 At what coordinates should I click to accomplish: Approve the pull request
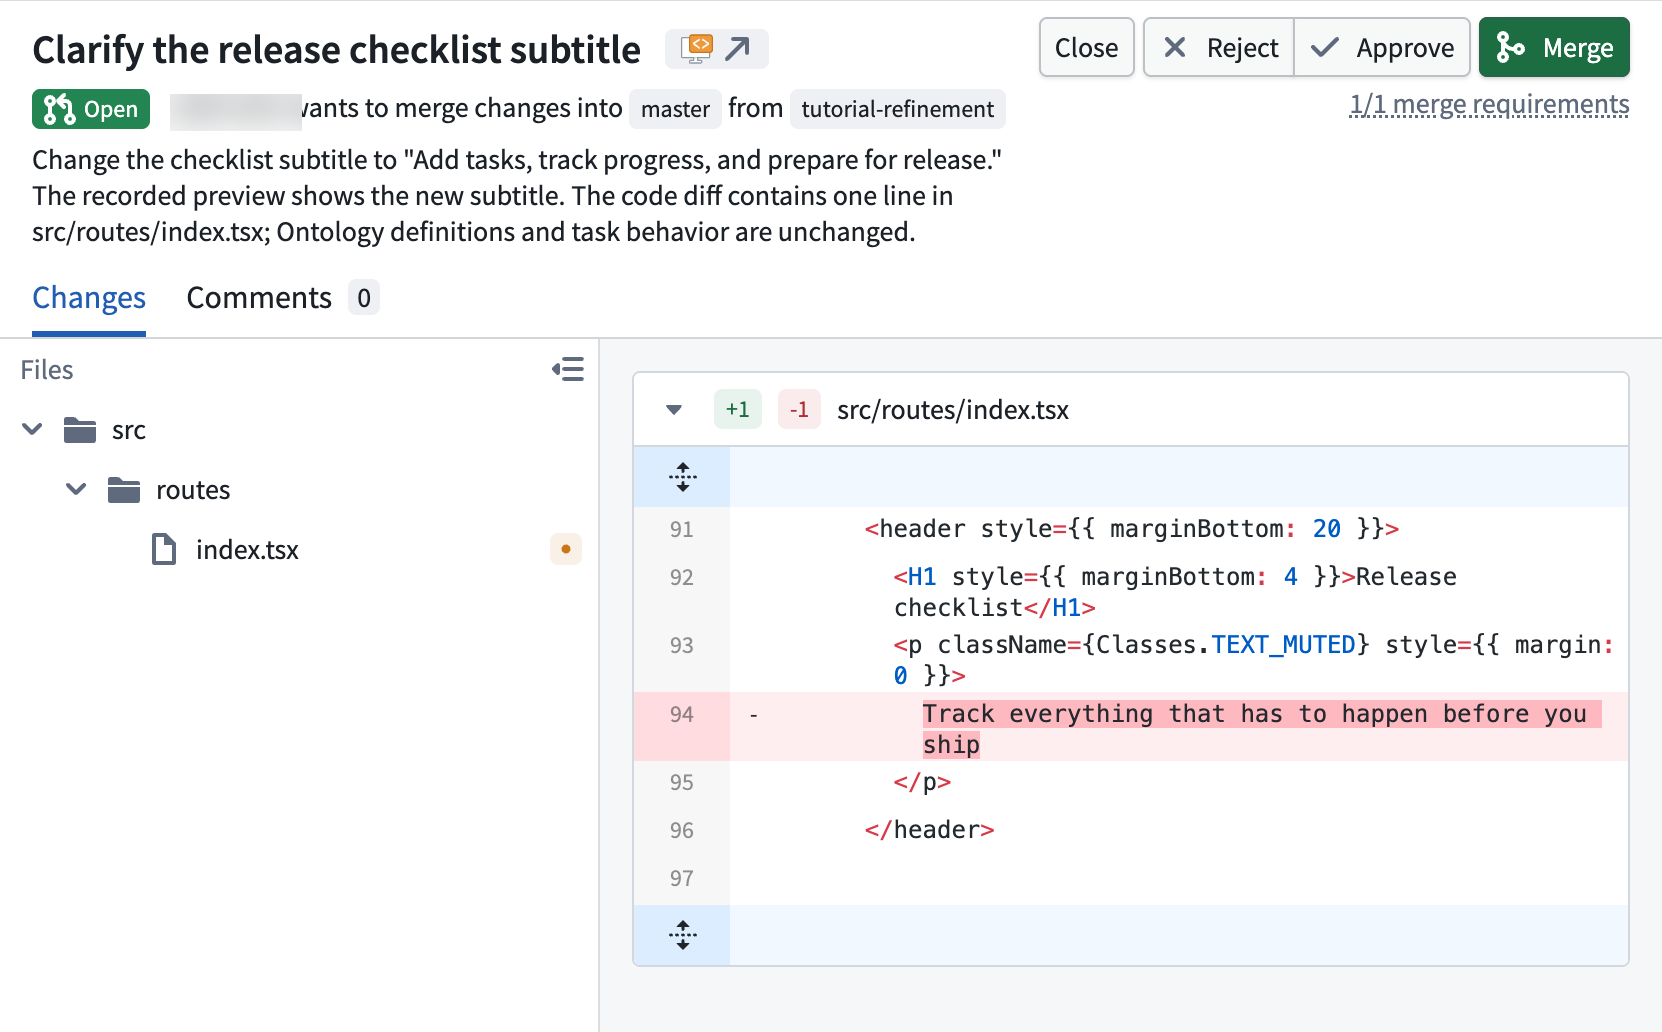(1382, 47)
